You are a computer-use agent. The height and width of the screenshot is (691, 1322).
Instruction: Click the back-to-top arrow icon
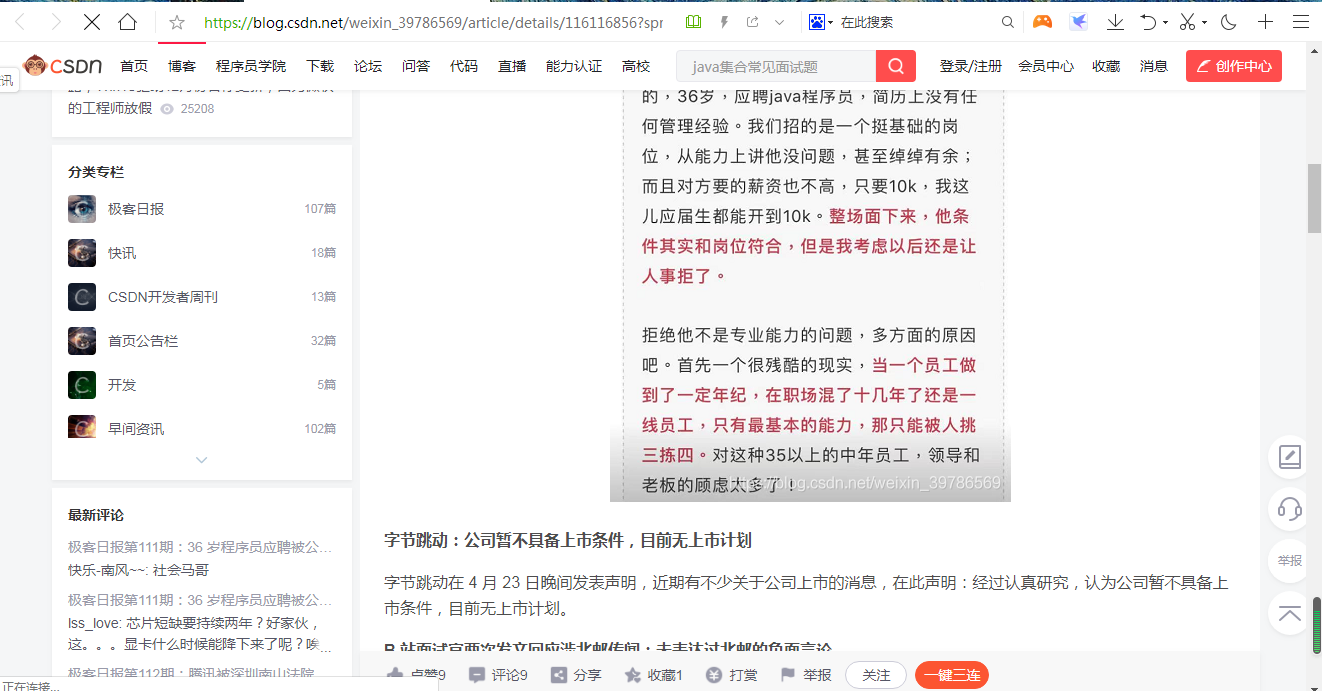(1290, 613)
